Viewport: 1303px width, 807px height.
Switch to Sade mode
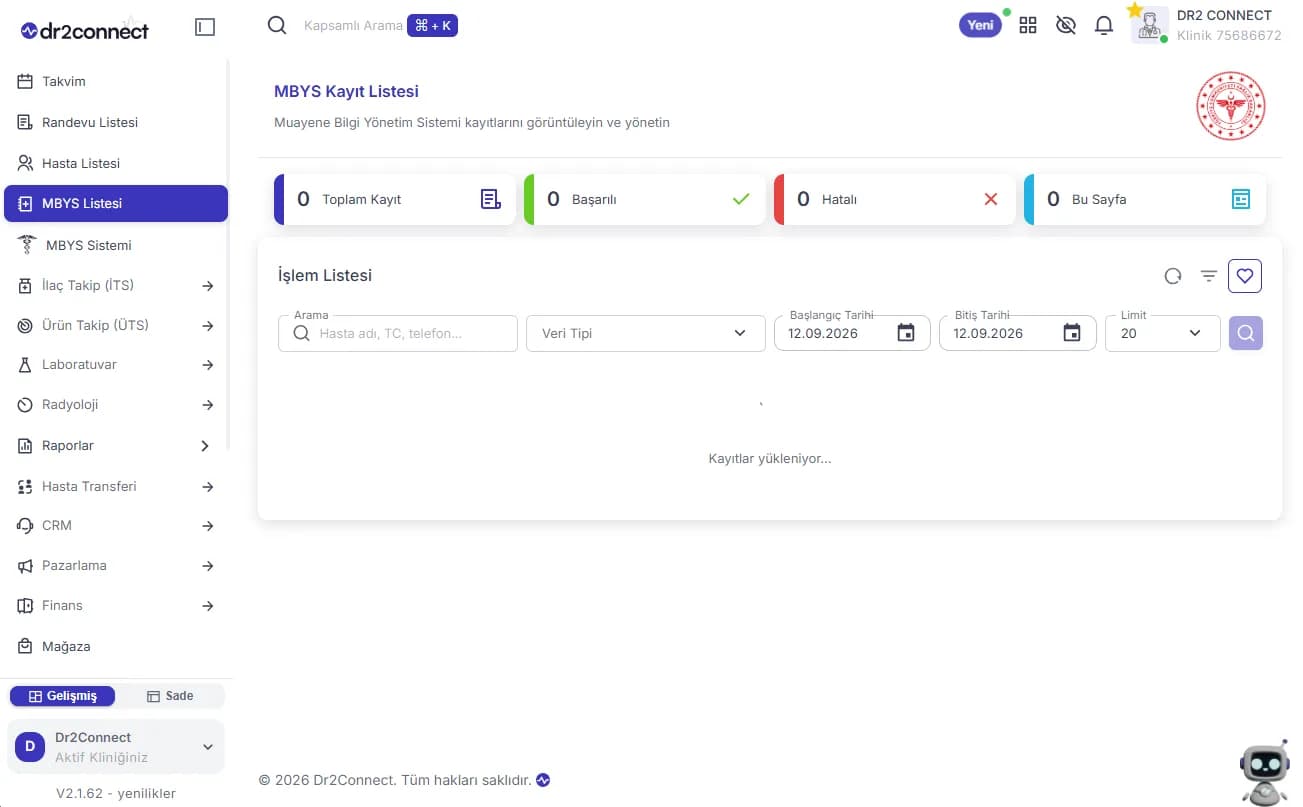click(x=170, y=696)
